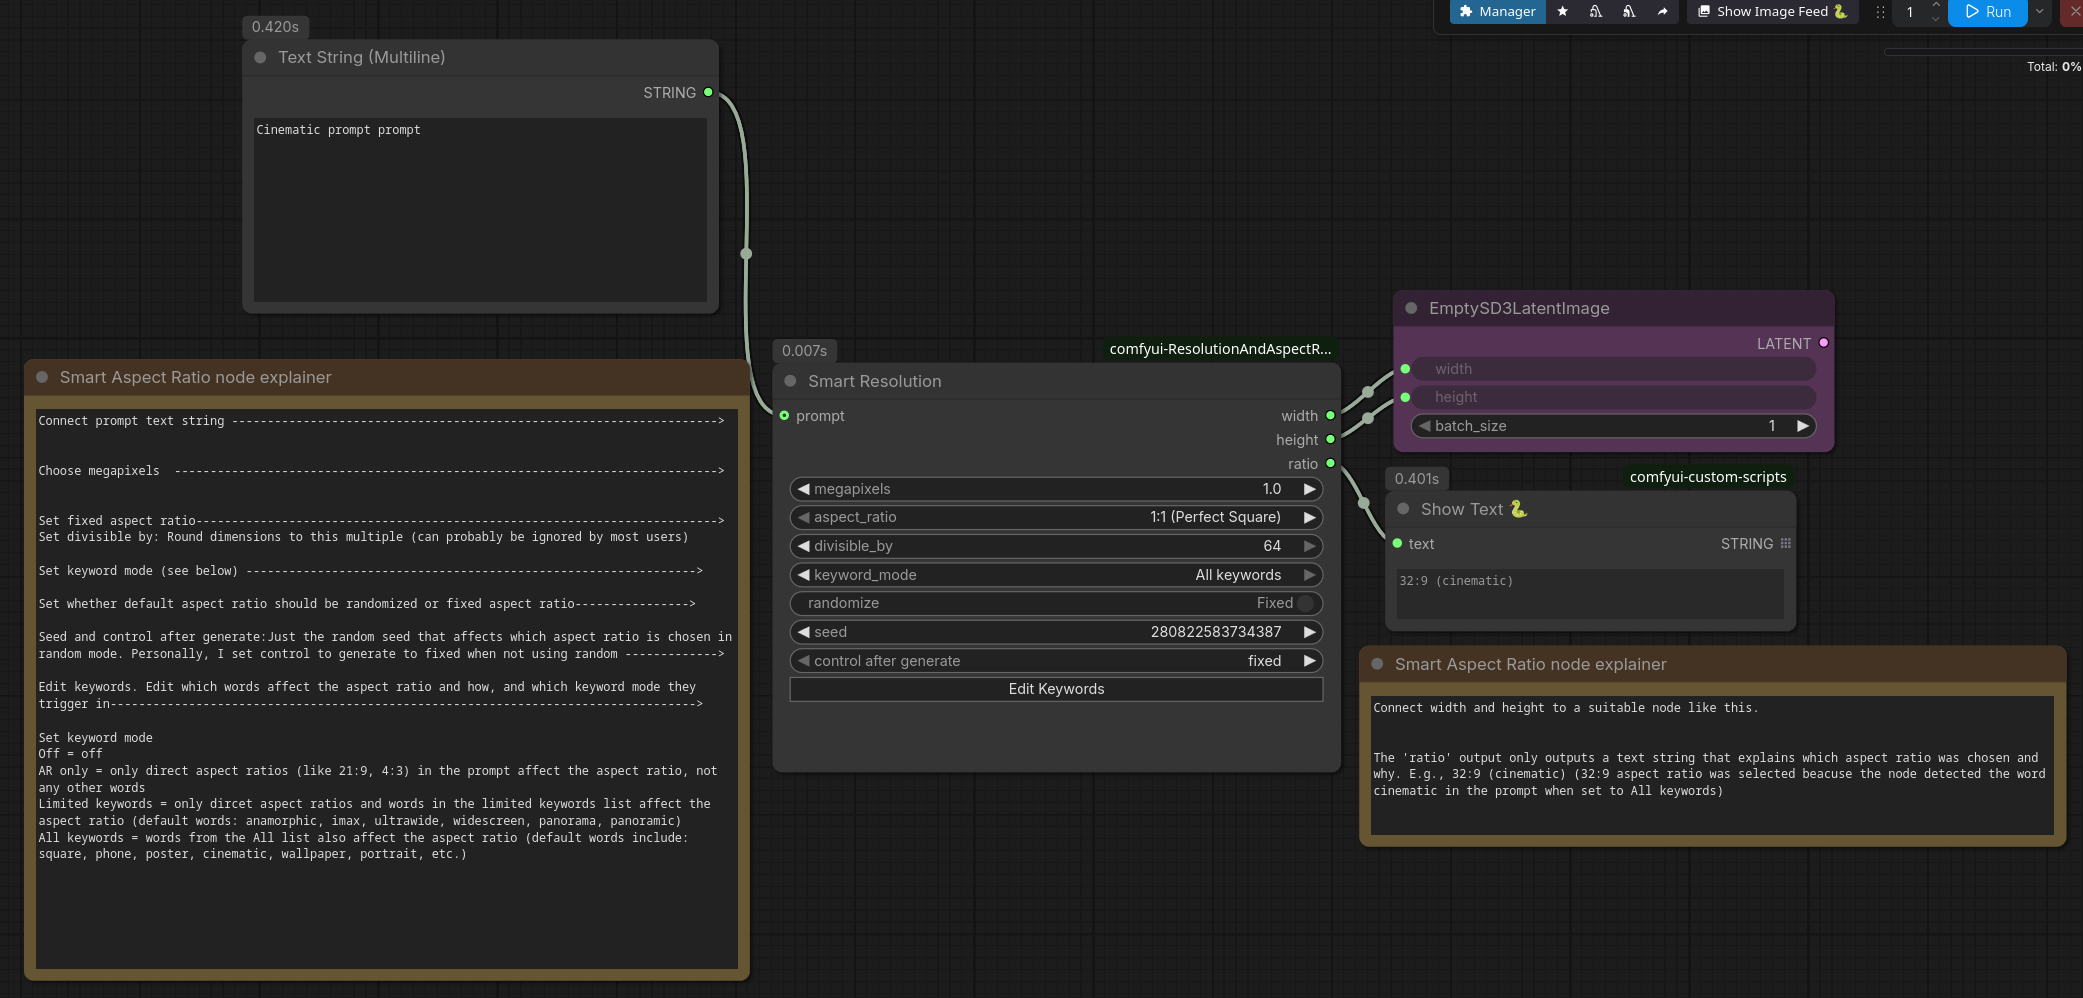Select next control after generate option

click(1309, 661)
